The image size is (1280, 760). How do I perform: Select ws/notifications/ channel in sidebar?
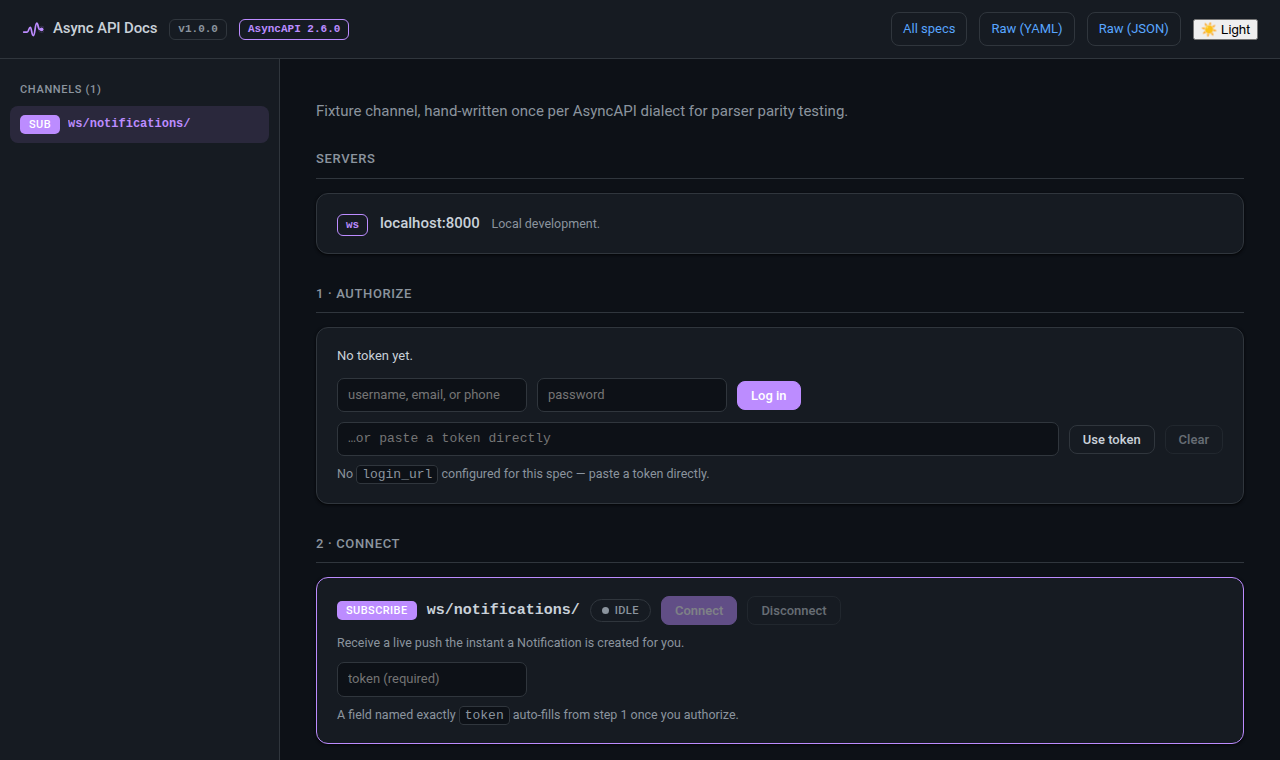point(139,124)
